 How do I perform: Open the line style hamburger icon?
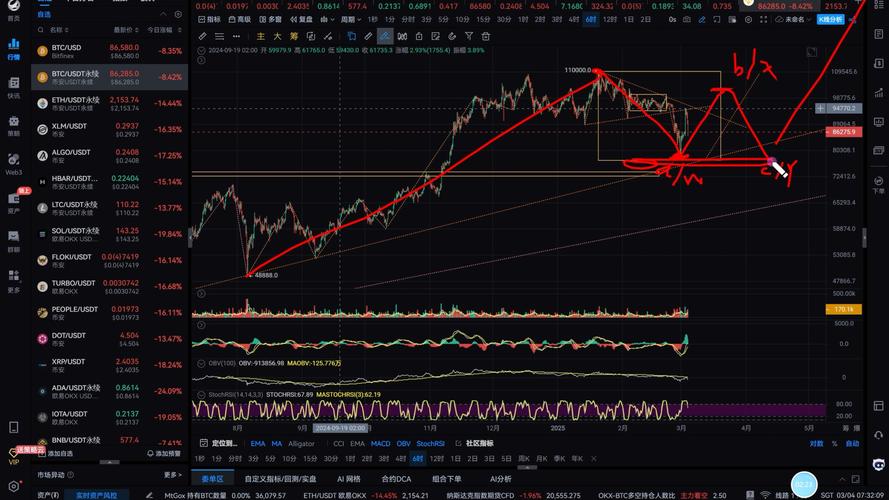click(219, 36)
